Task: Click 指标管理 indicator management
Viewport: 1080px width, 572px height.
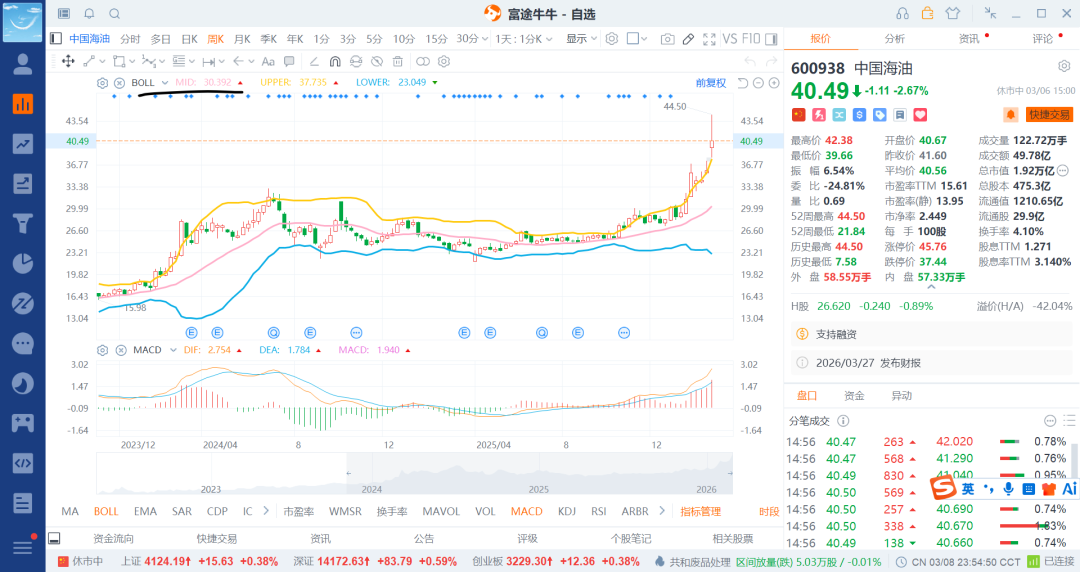Action: click(x=700, y=511)
